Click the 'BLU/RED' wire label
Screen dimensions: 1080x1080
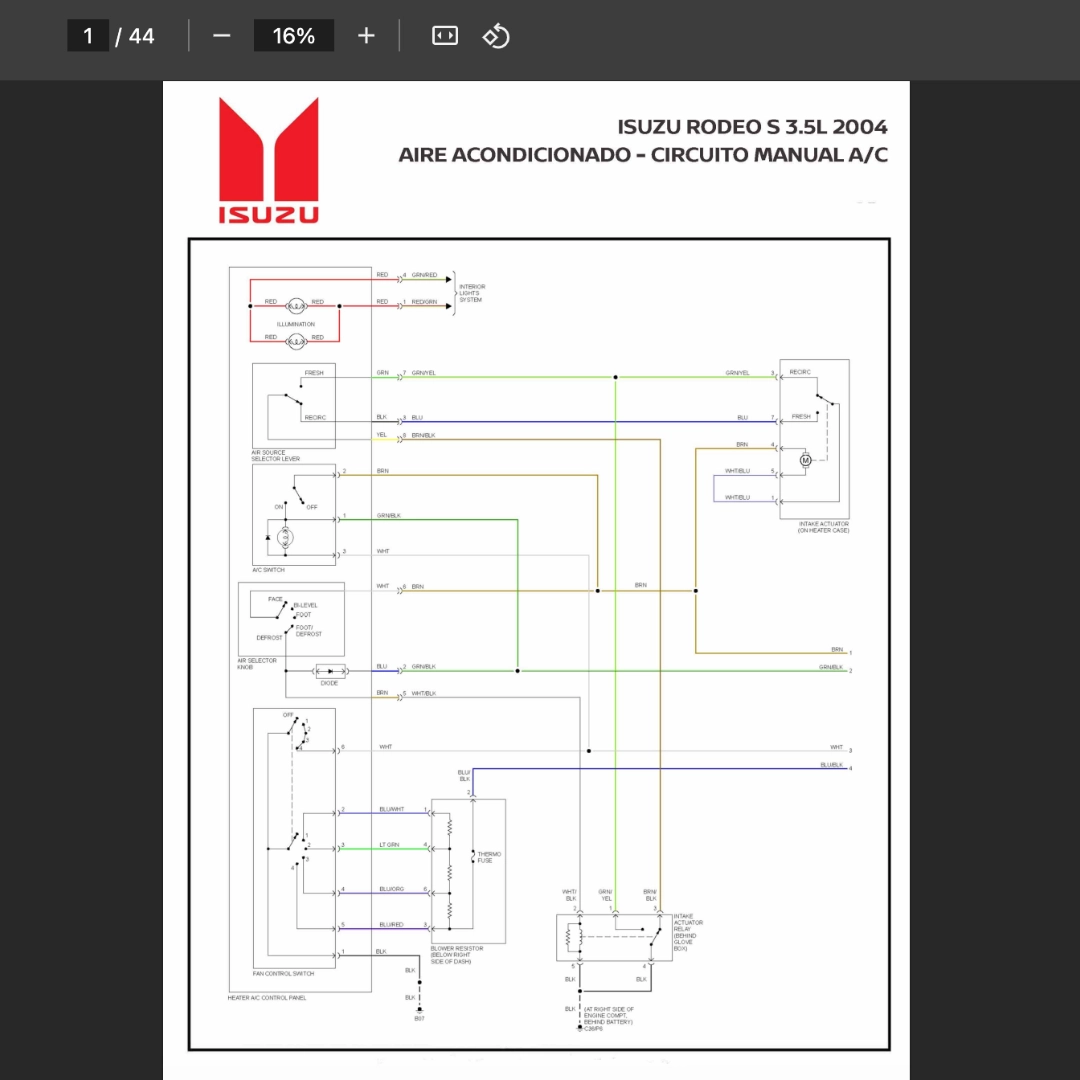click(391, 925)
